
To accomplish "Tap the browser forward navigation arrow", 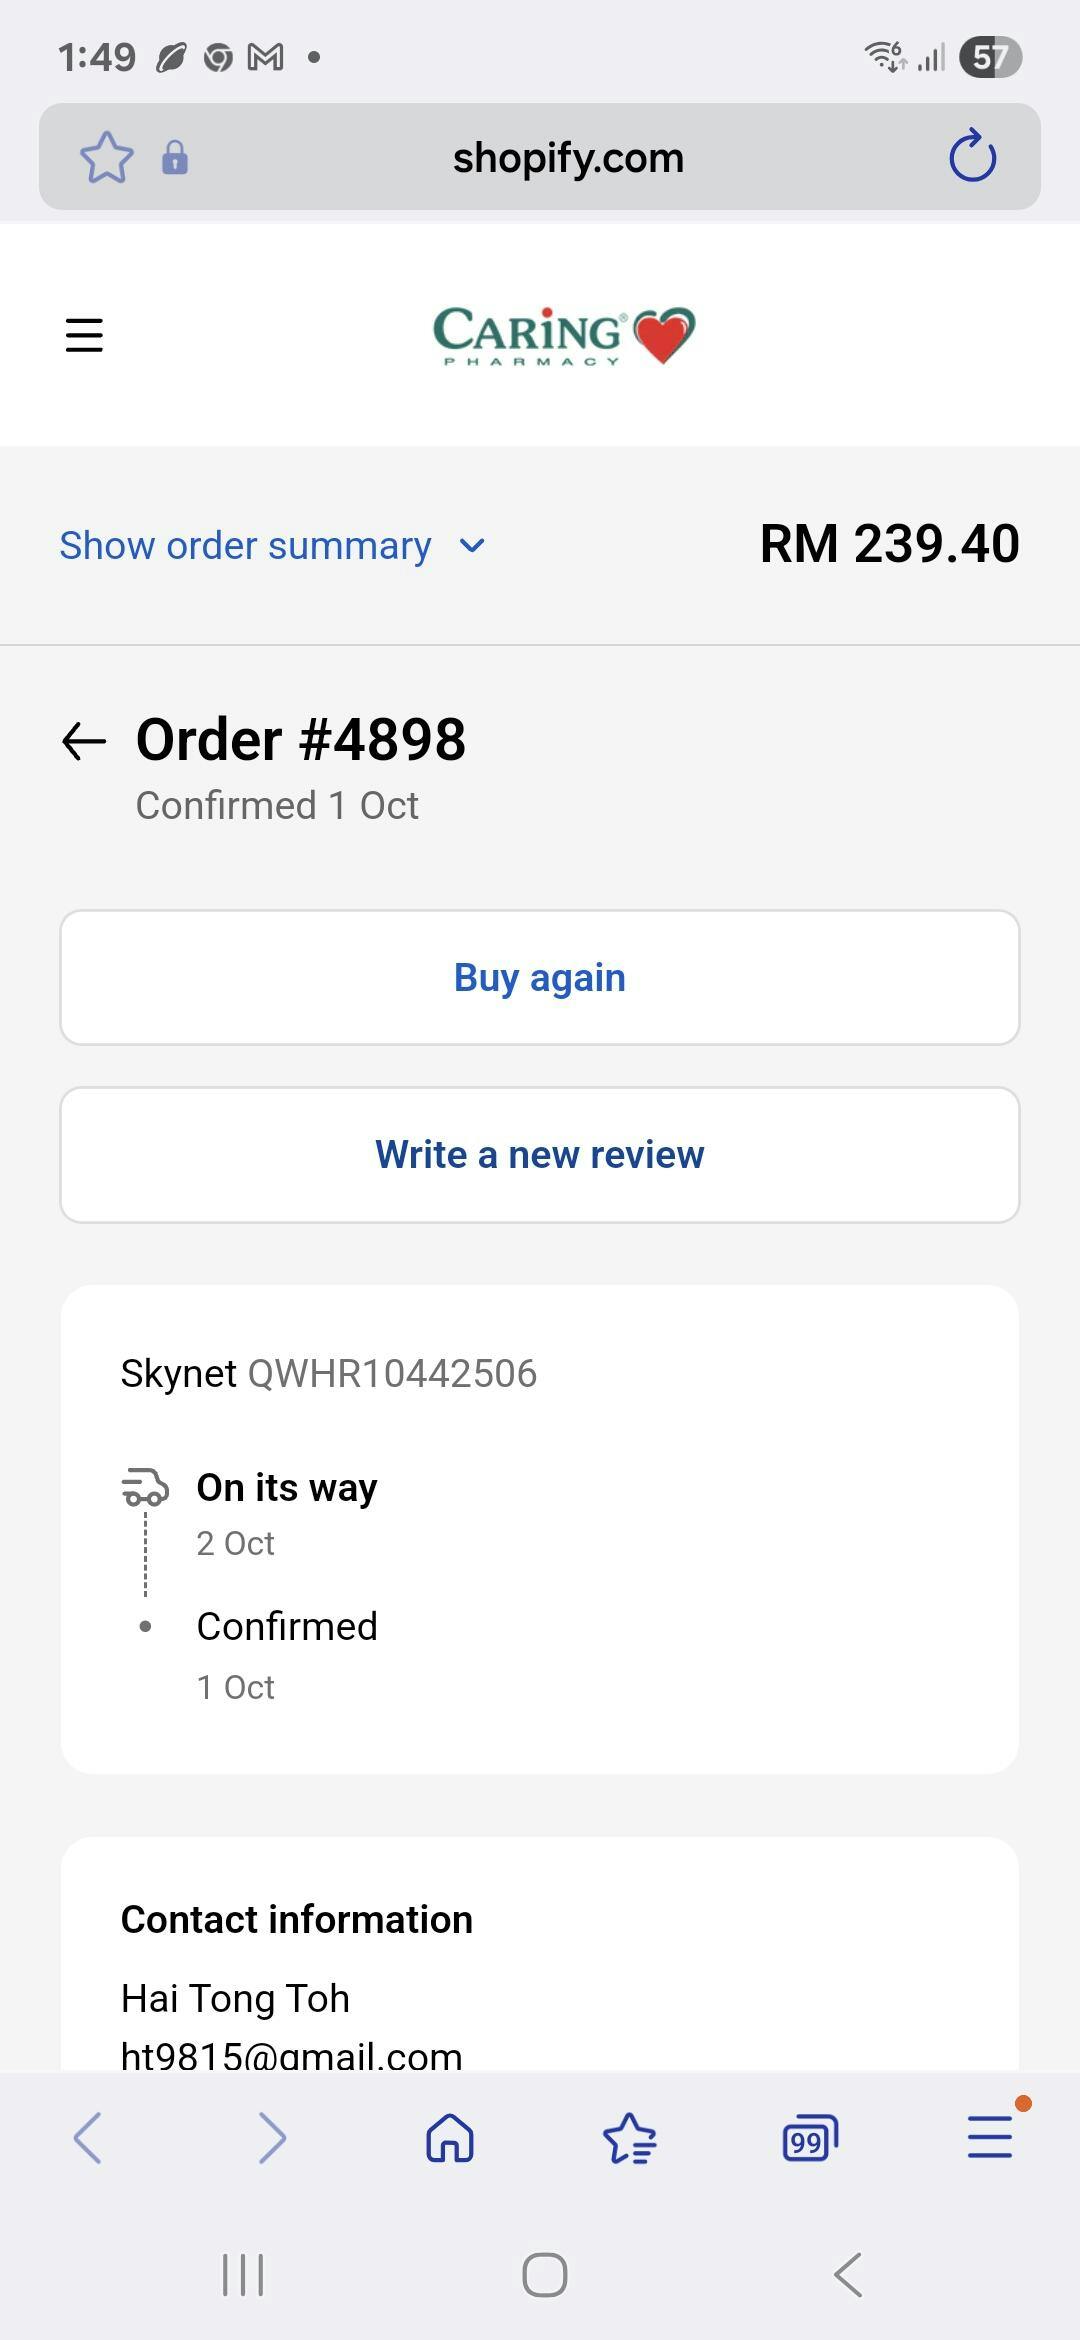I will pos(271,2138).
